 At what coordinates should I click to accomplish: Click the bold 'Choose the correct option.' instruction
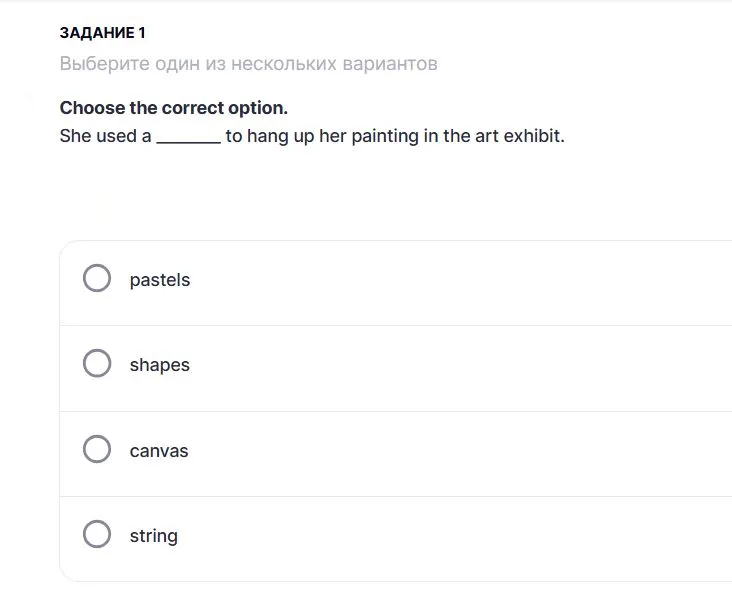[x=173, y=107]
